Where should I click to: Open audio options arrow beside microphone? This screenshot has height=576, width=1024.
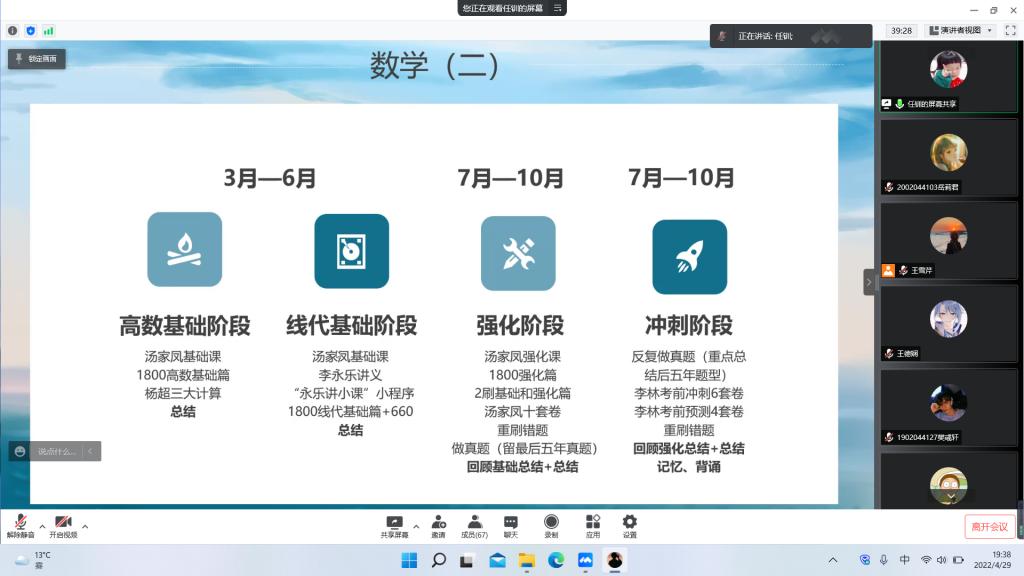click(42, 526)
